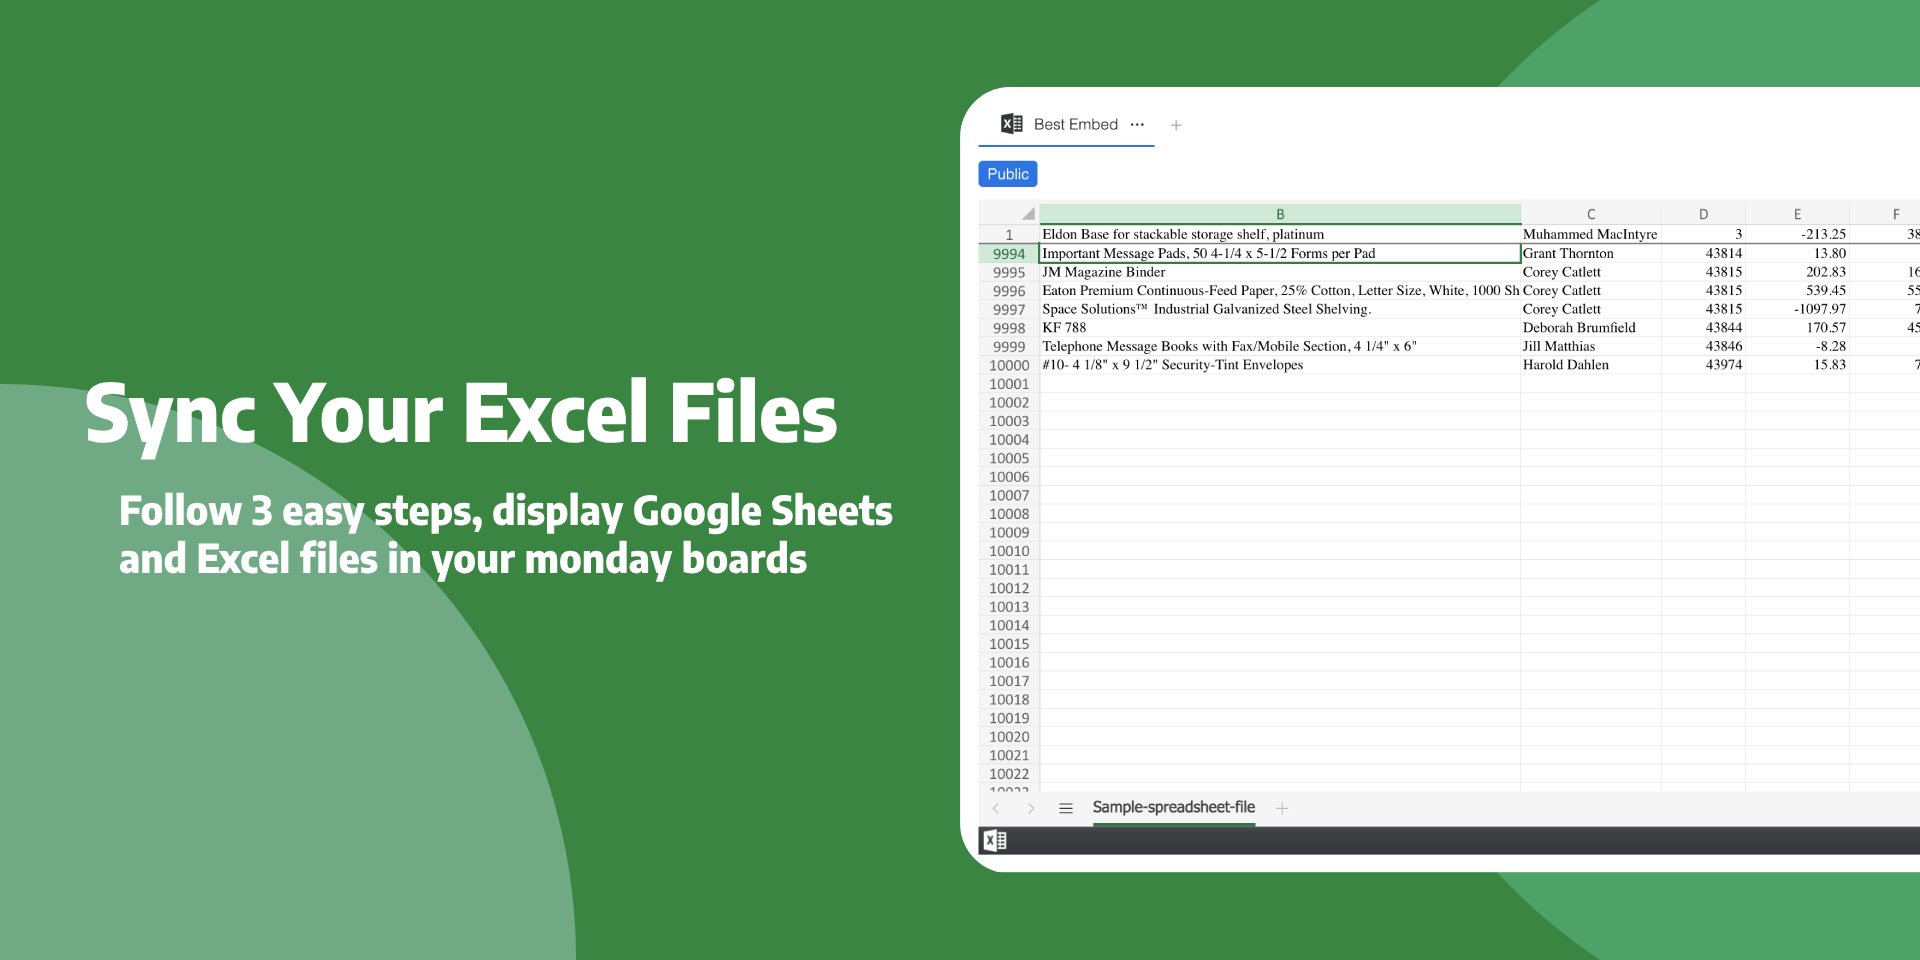
Task: Select row 9994 header
Action: click(x=1008, y=254)
